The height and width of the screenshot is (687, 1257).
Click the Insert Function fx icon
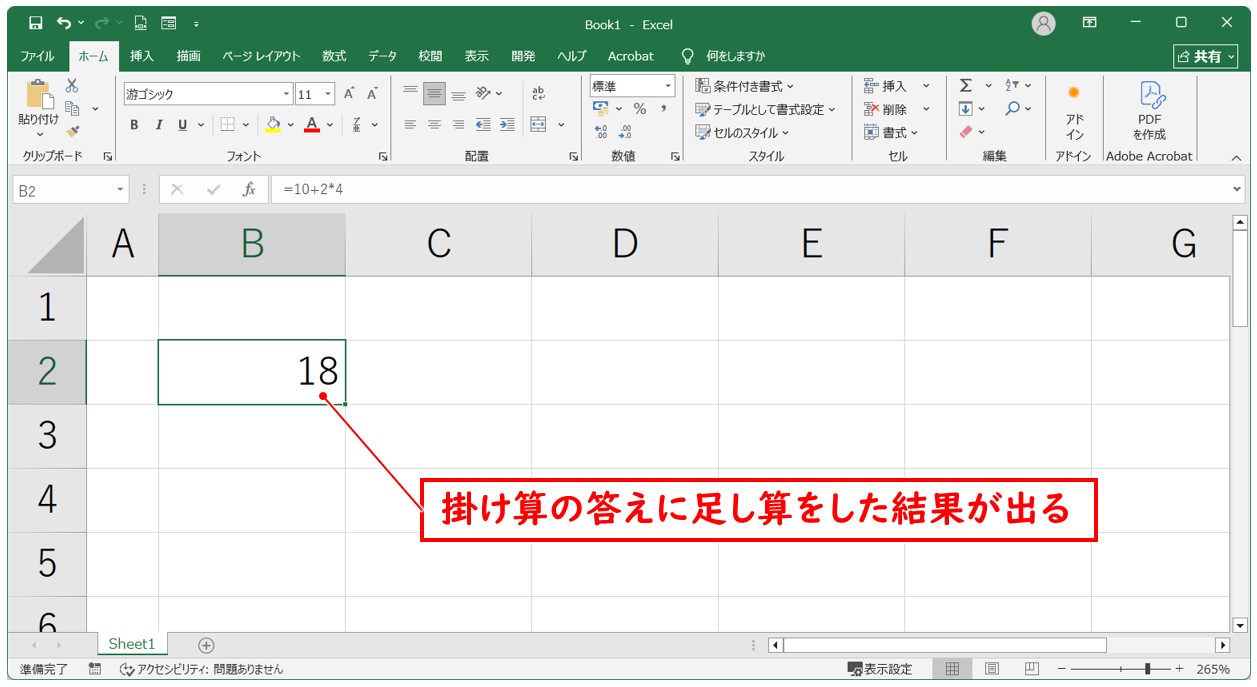pyautogui.click(x=249, y=189)
